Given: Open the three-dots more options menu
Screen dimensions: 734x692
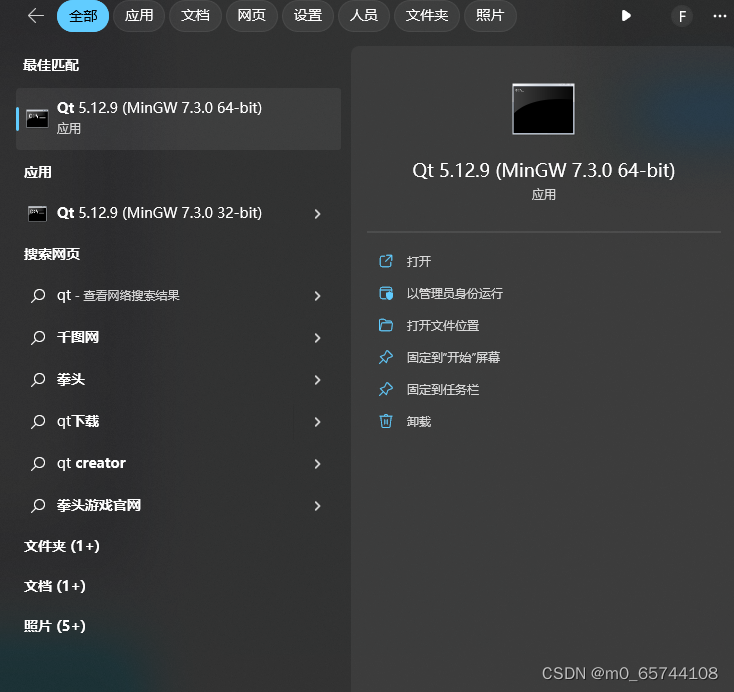Looking at the screenshot, I should 719,16.
